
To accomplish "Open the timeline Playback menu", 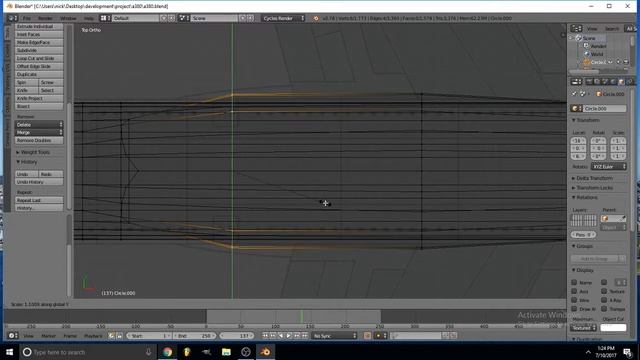I will [x=93, y=336].
